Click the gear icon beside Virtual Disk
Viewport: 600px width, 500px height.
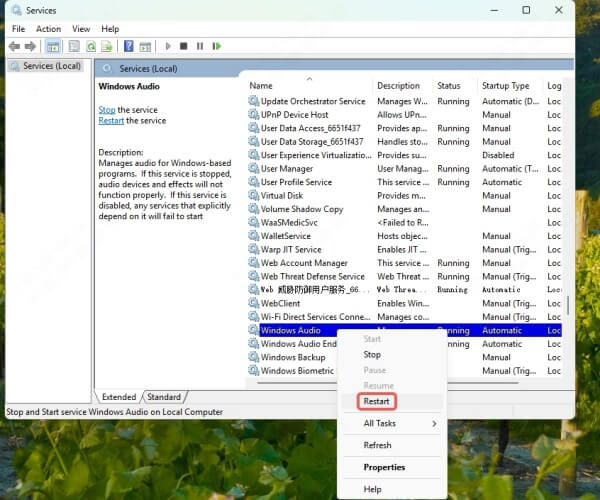click(253, 195)
